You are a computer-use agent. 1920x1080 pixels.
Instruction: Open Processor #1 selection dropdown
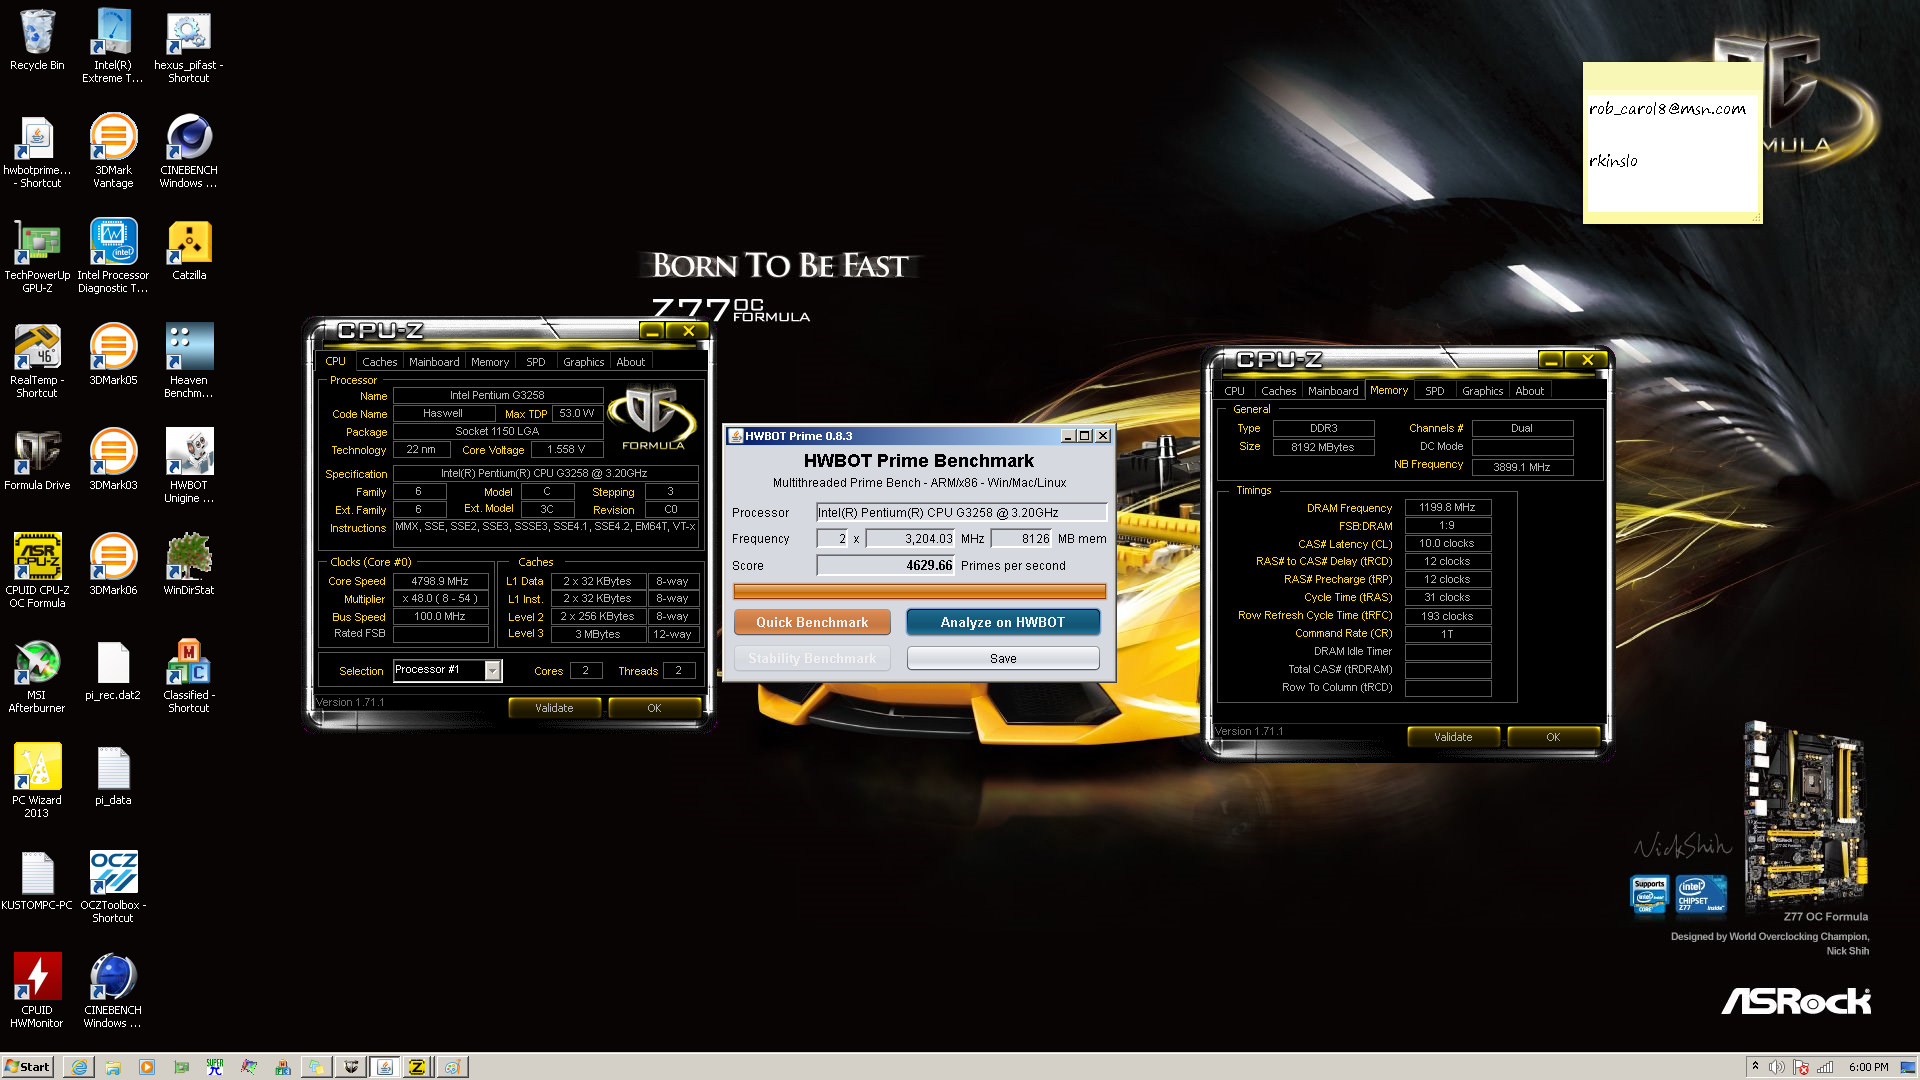tap(447, 670)
